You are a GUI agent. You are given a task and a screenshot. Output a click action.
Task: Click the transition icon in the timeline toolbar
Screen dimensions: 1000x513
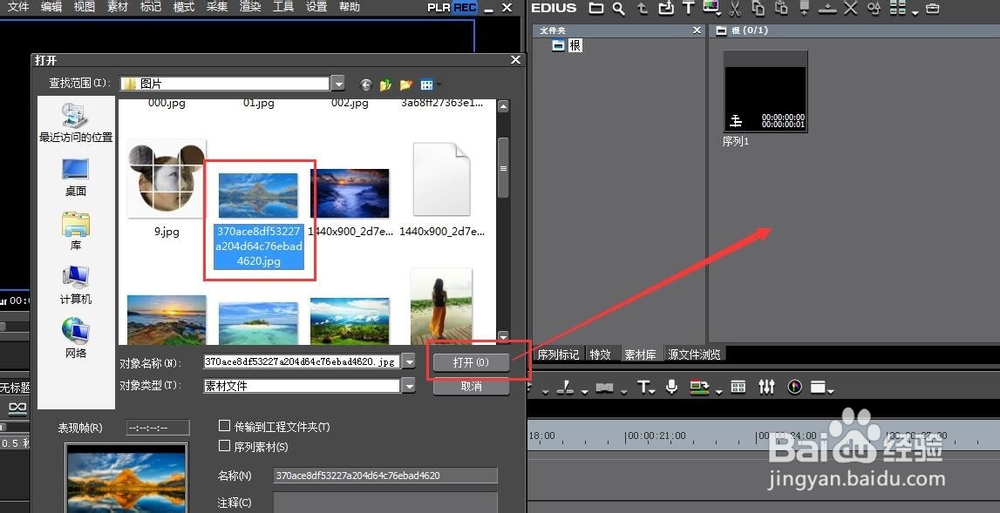[x=605, y=387]
